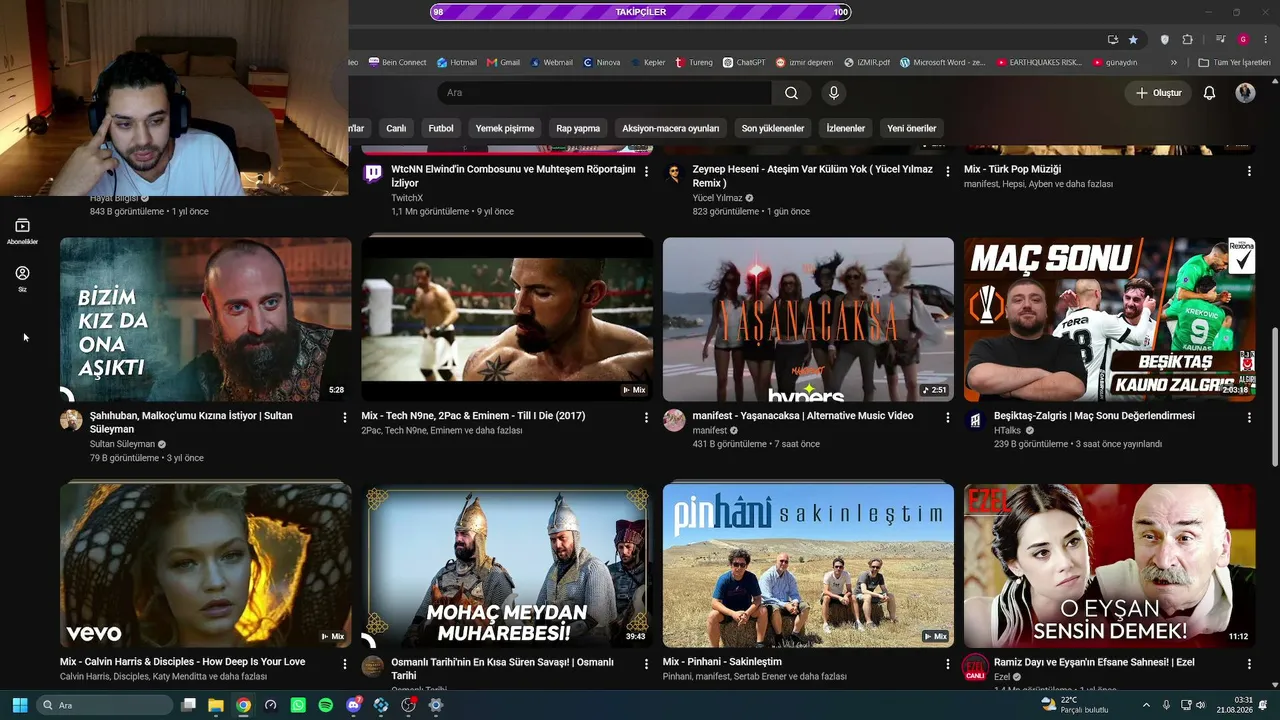This screenshot has width=1280, height=720.
Task: Select the Rap yapma filter chip
Action: point(578,128)
